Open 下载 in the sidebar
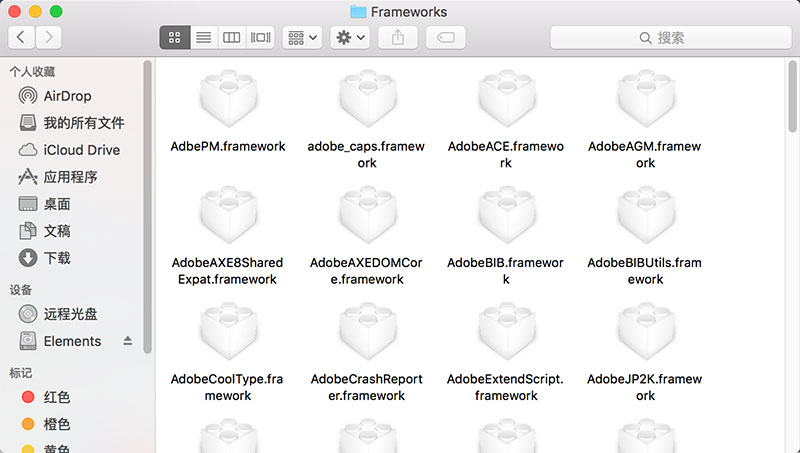 (x=44, y=258)
